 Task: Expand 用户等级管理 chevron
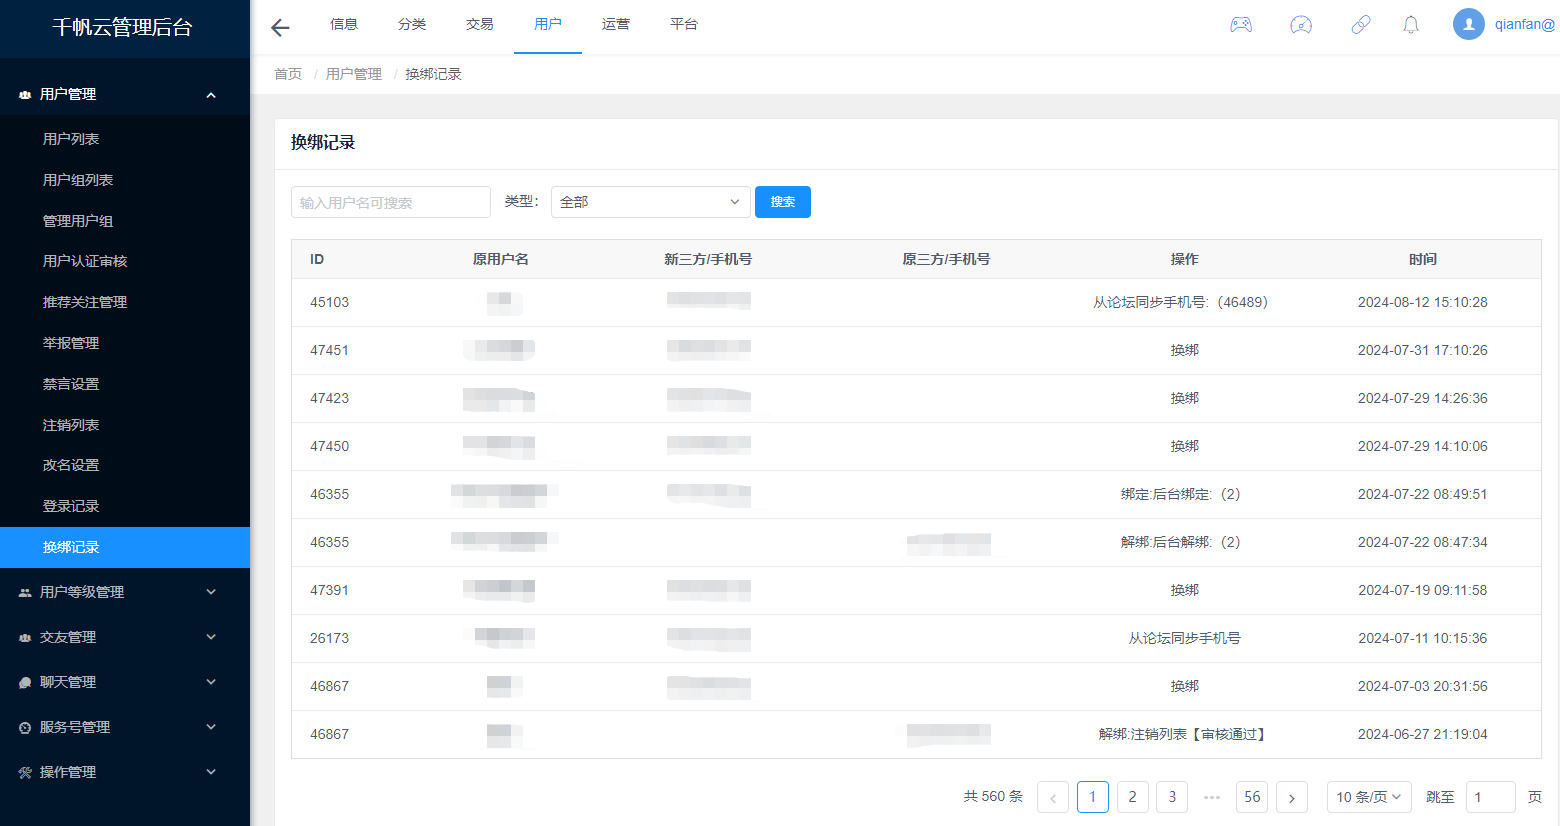211,592
